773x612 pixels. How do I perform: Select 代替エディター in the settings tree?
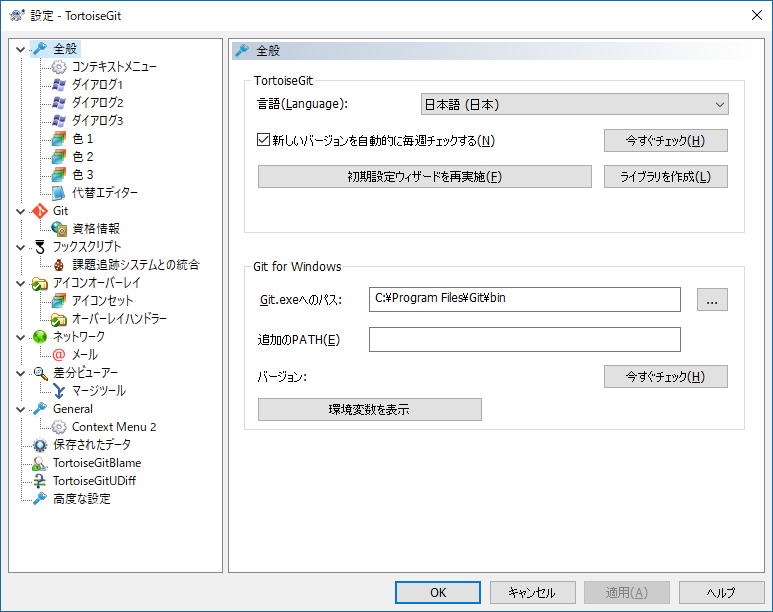[x=105, y=193]
